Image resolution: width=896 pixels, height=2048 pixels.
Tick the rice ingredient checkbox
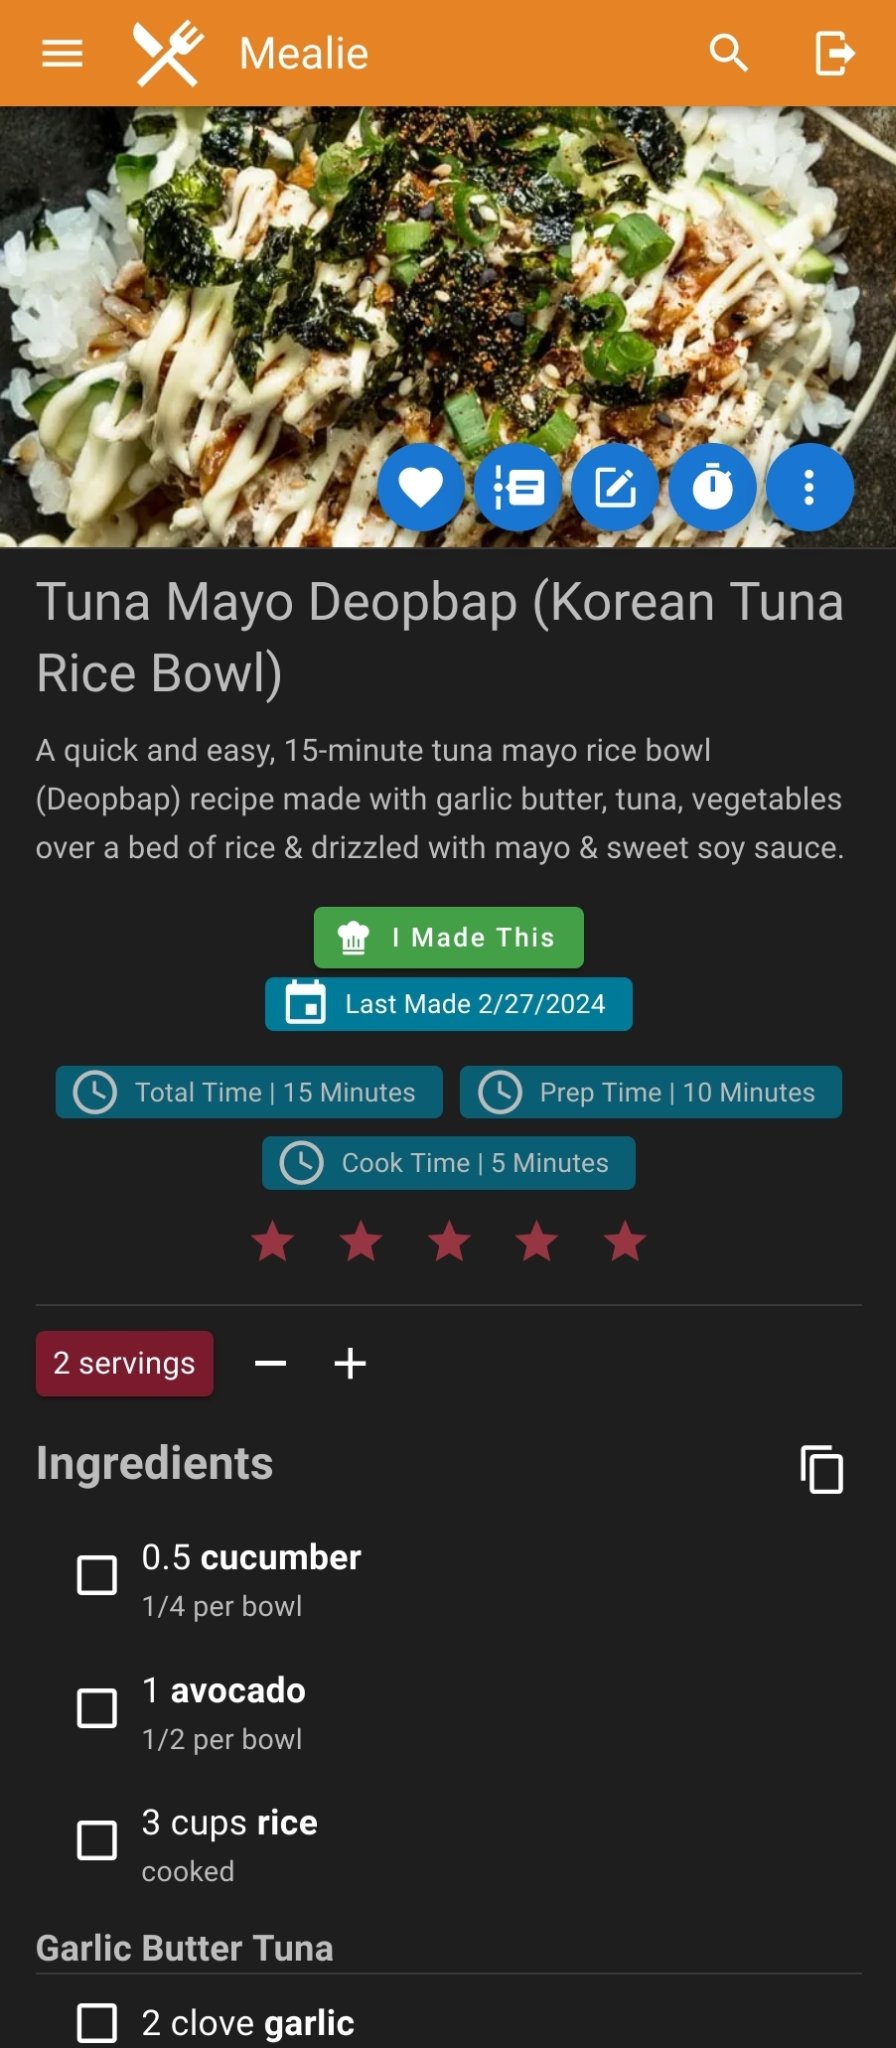(97, 1840)
